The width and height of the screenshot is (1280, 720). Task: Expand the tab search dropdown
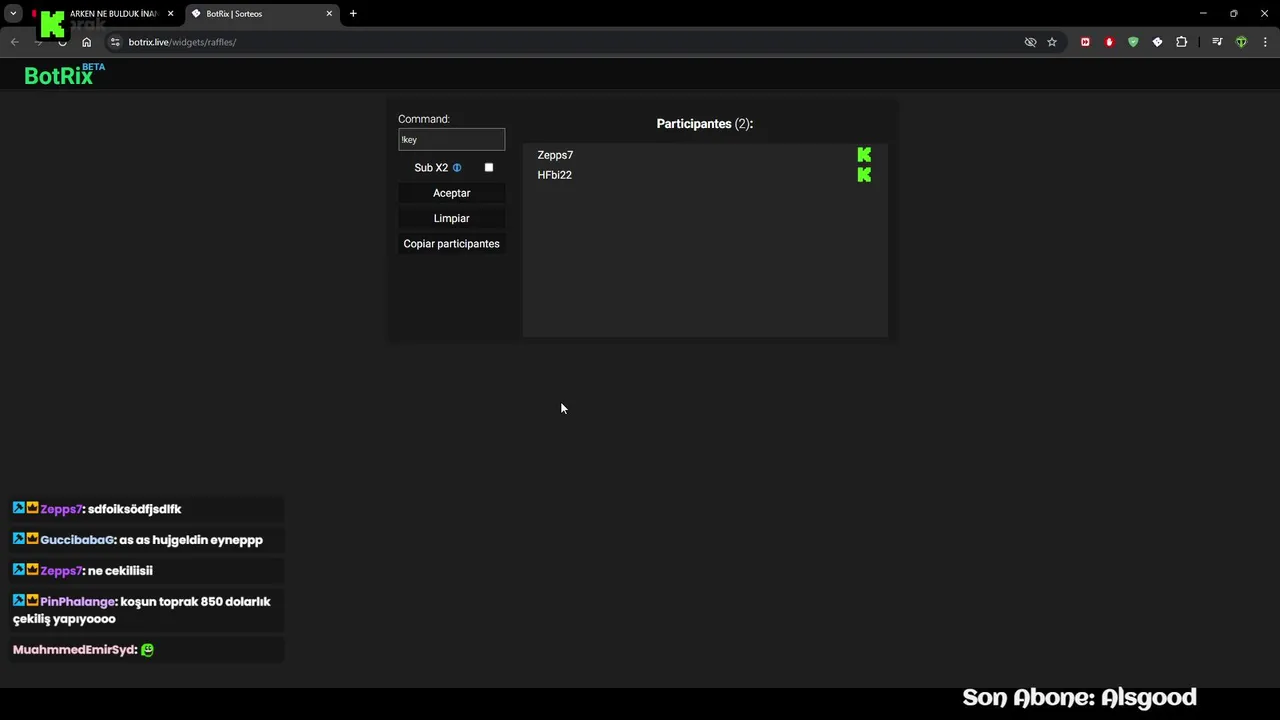[13, 14]
